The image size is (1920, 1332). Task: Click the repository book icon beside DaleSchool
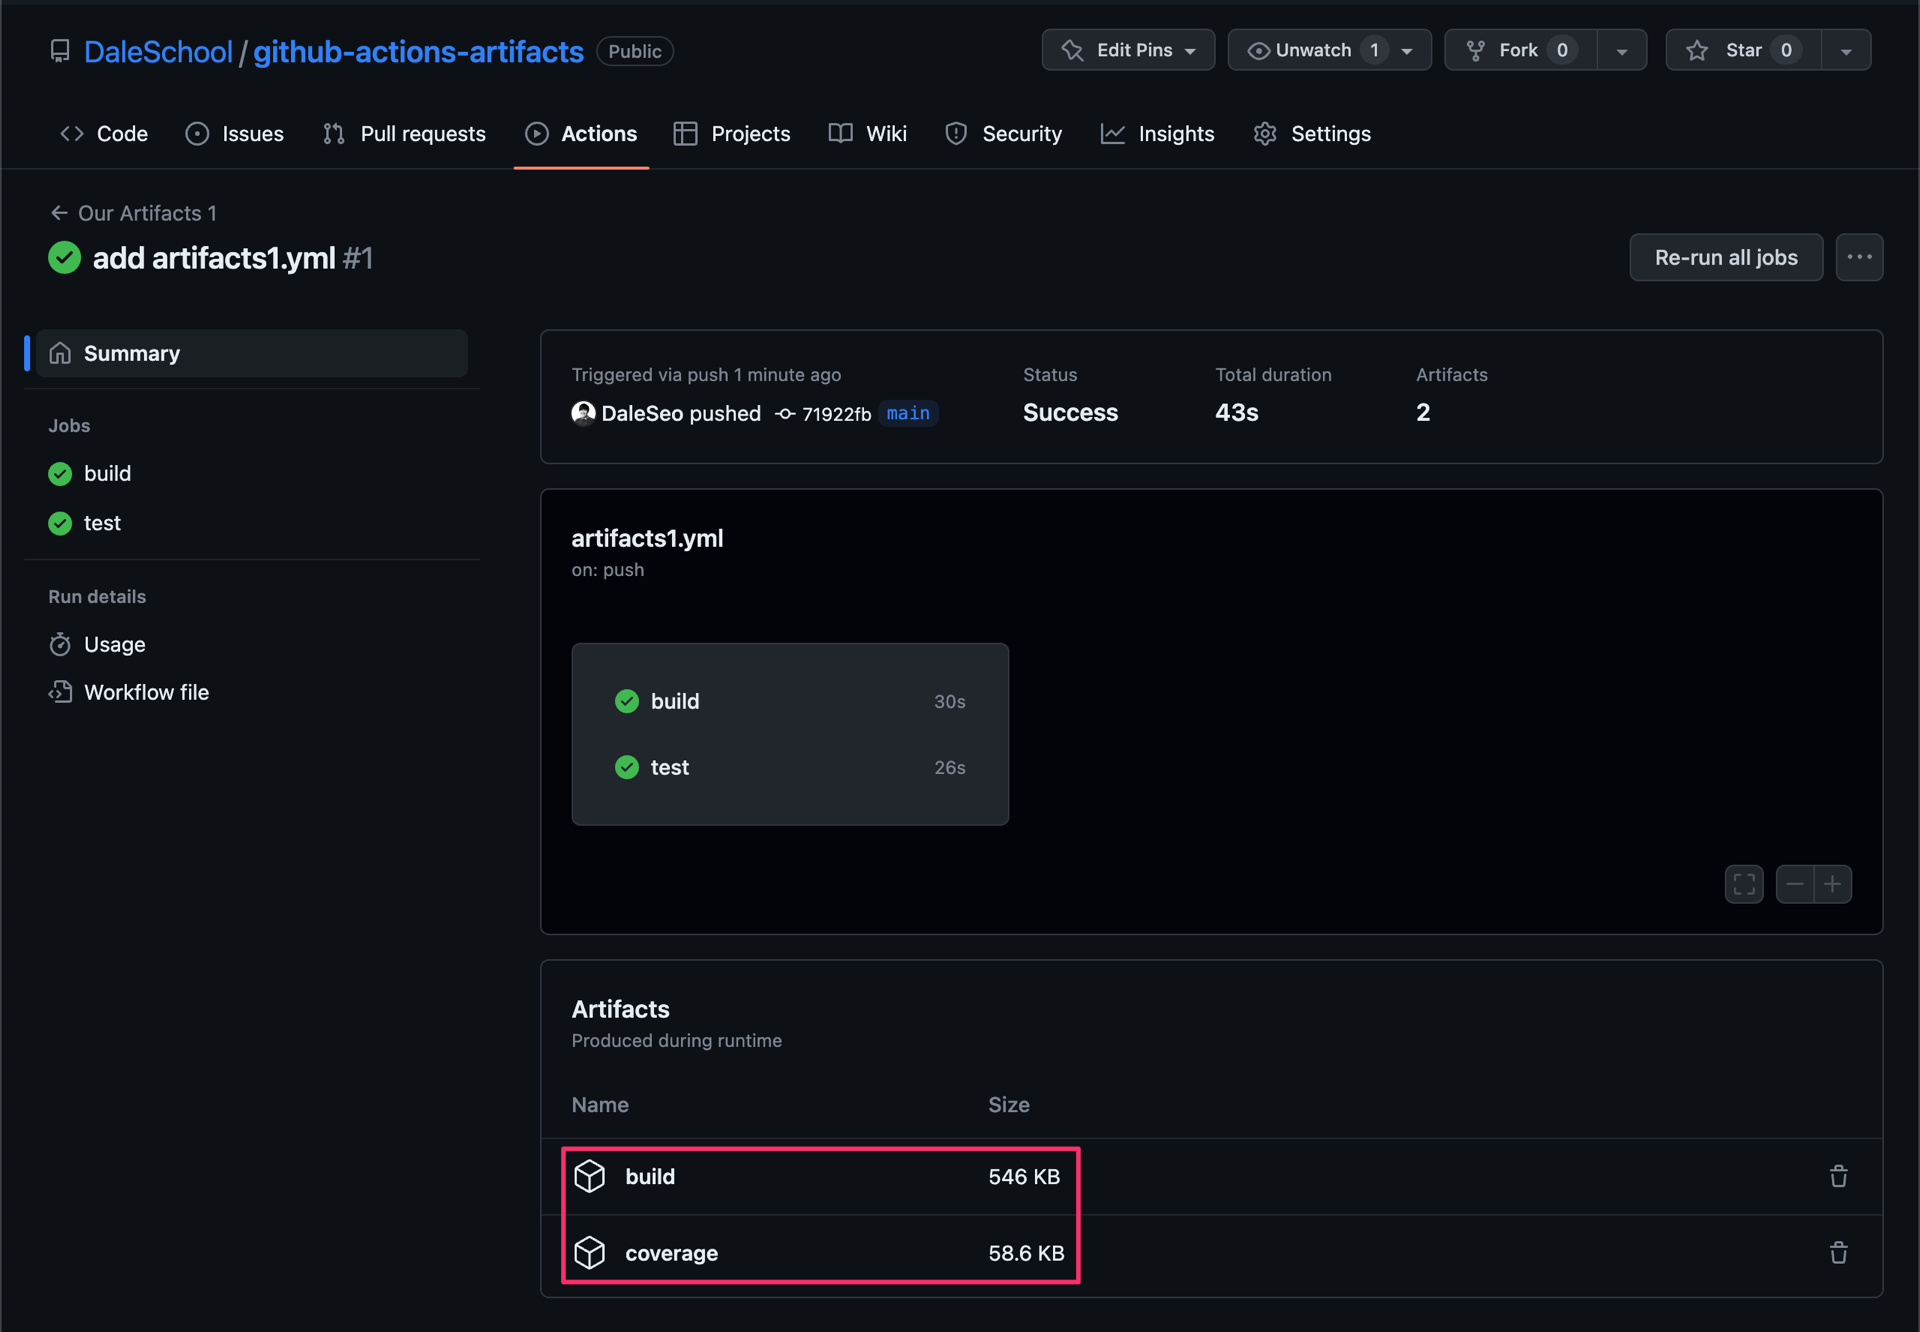coord(60,51)
